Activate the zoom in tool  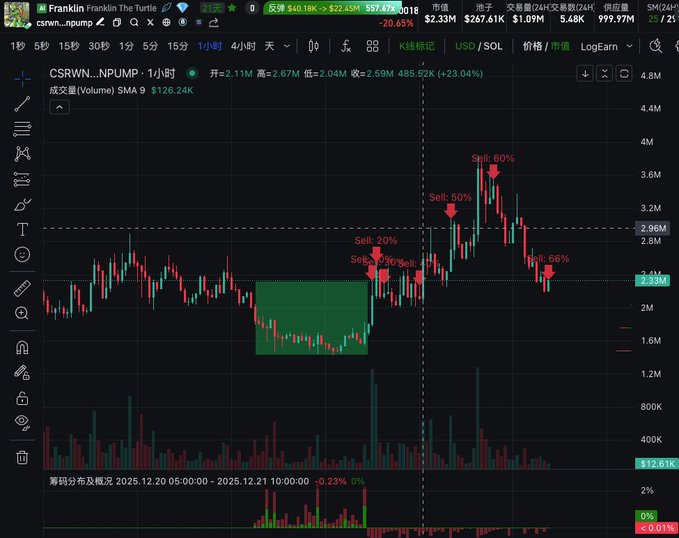22,313
